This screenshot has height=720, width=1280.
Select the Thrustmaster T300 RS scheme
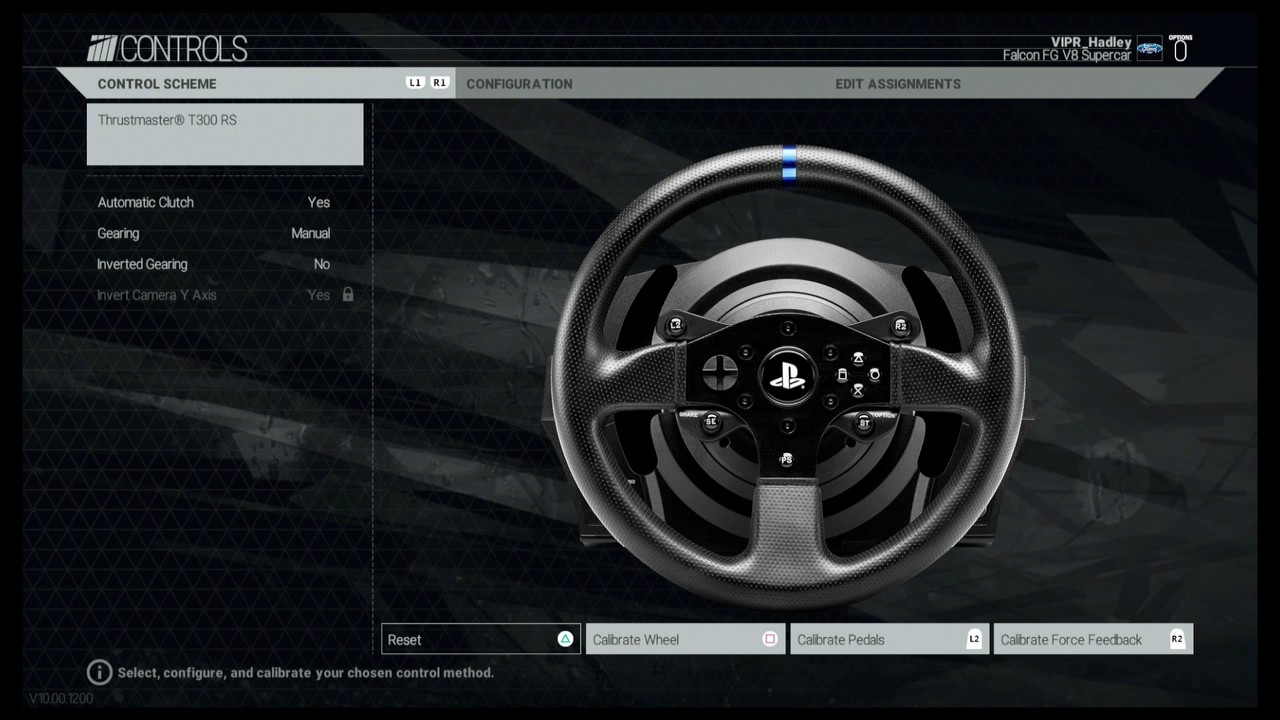(x=225, y=134)
